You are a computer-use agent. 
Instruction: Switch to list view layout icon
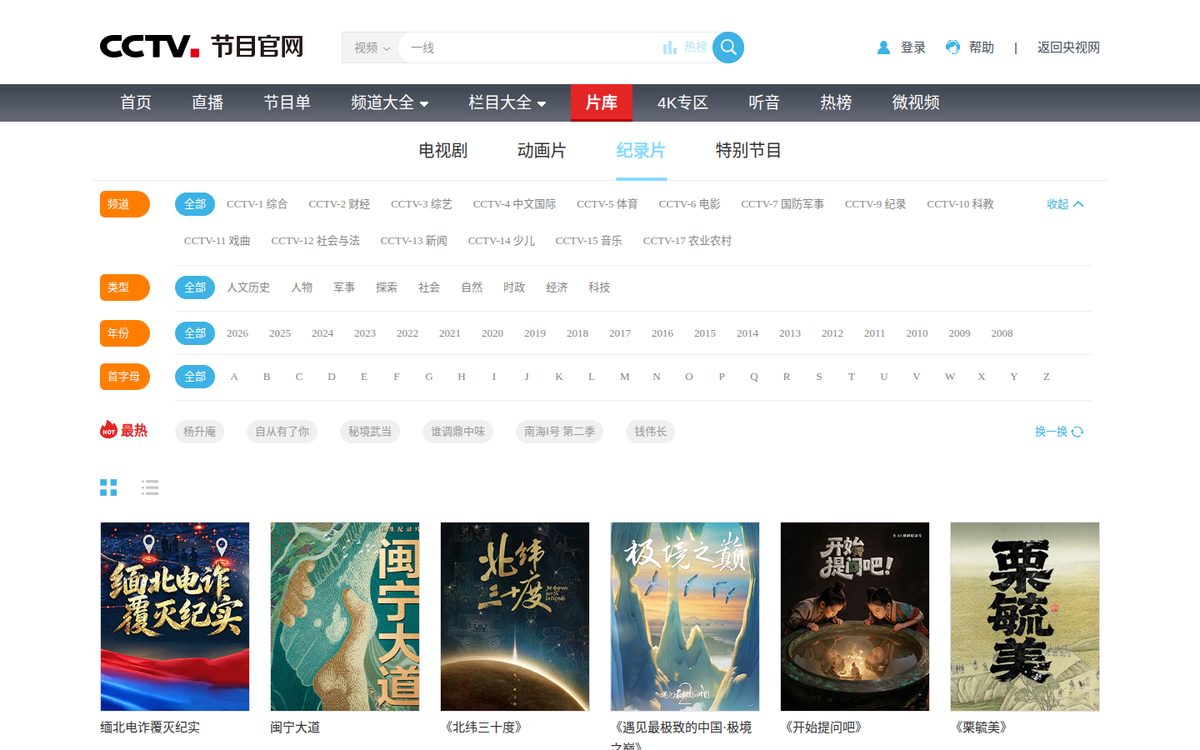(150, 487)
